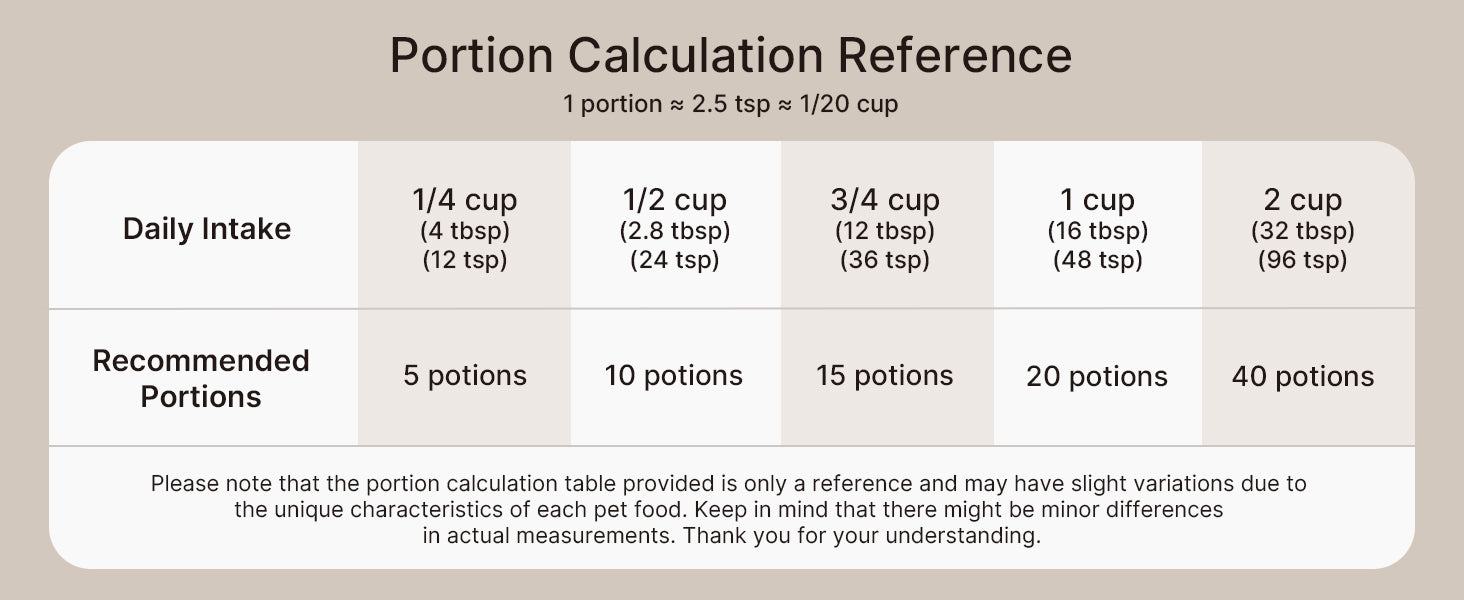
Task: Click the (96 tsp) text
Action: coord(1303,261)
